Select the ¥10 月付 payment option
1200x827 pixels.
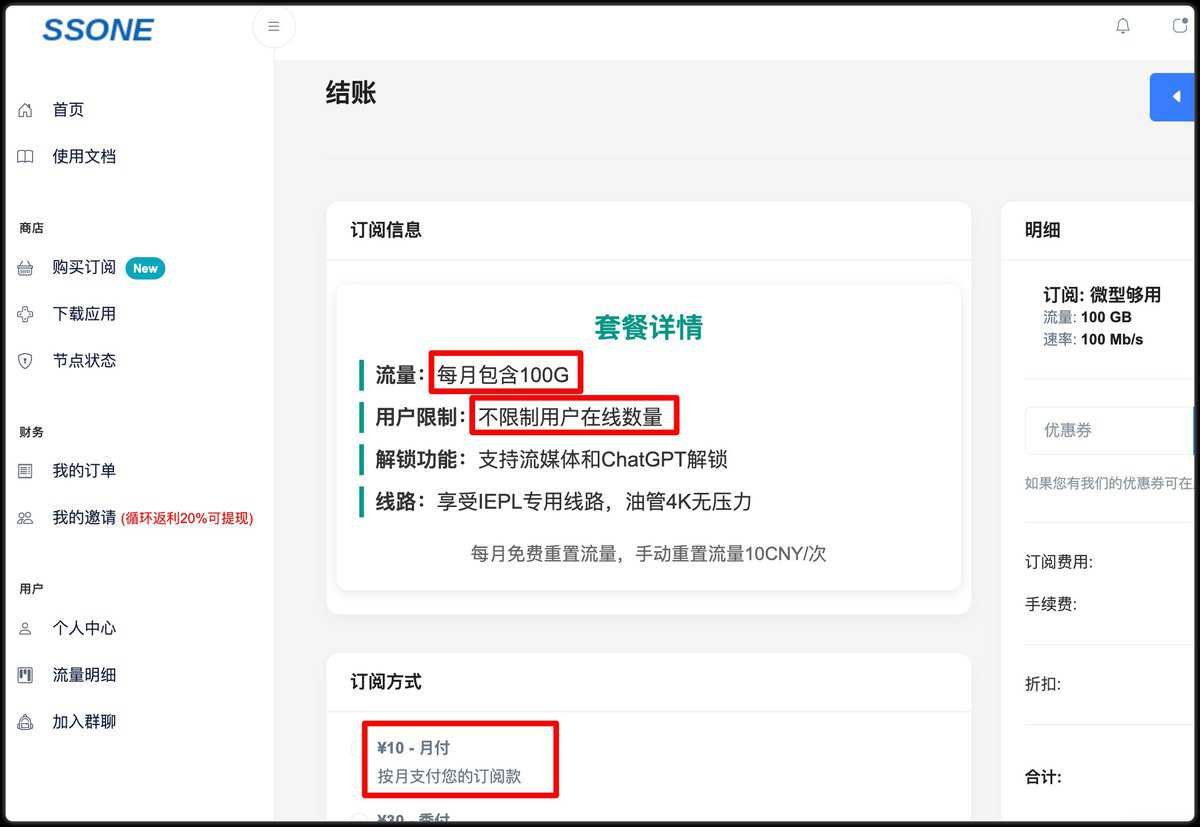pyautogui.click(x=460, y=758)
